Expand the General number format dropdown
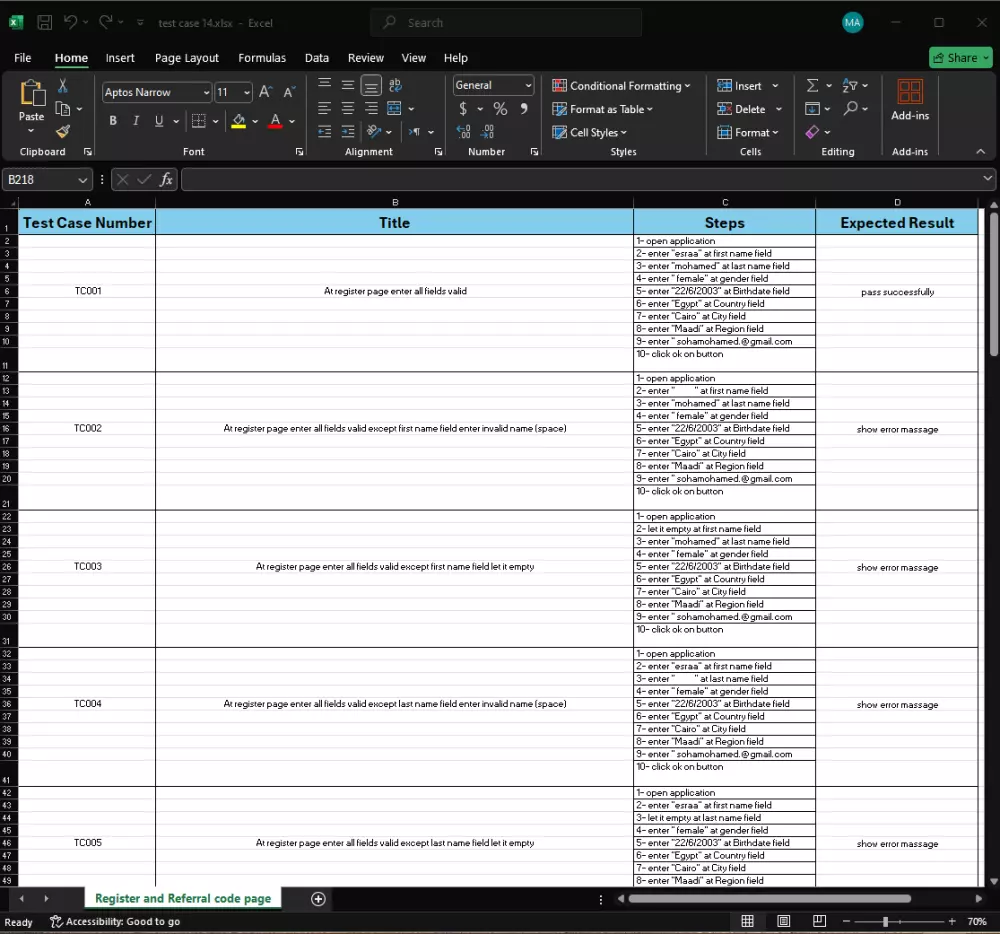The image size is (1000, 934). pyautogui.click(x=528, y=86)
